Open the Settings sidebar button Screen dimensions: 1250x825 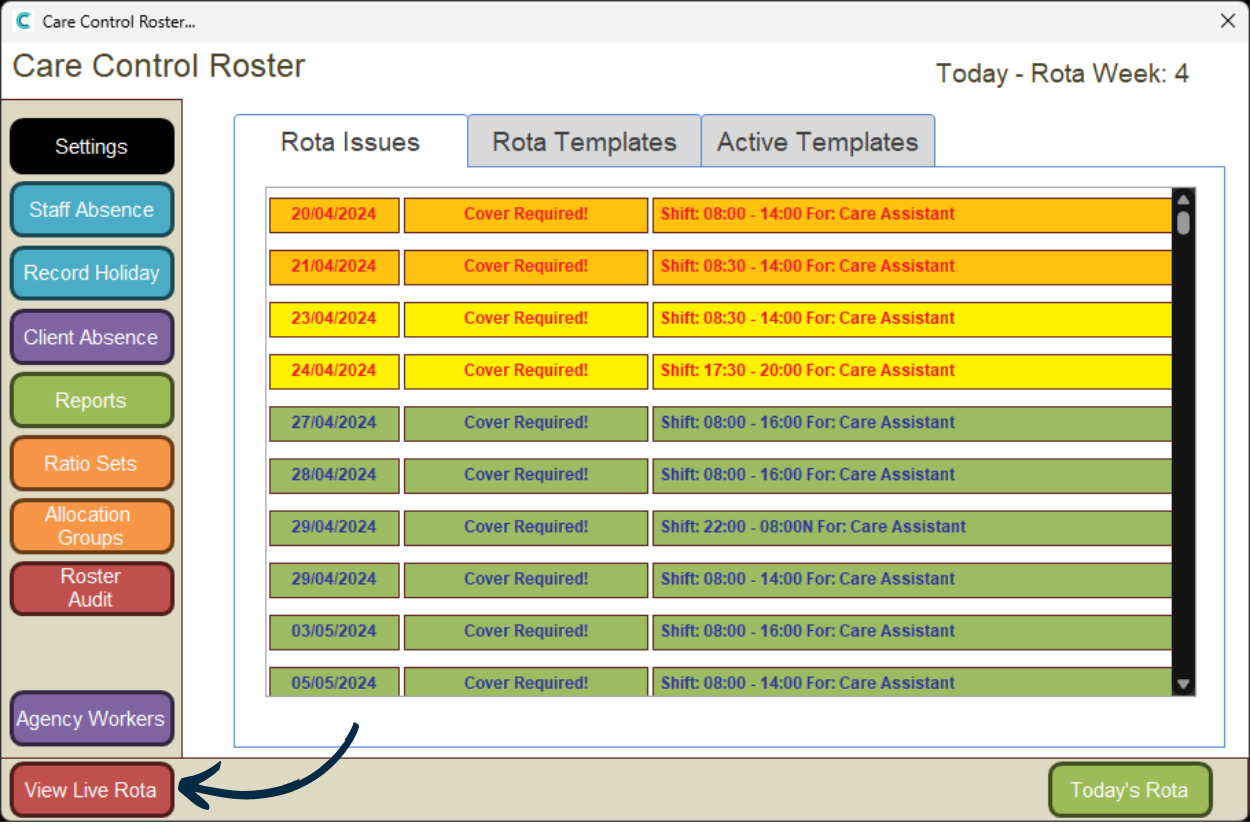[91, 147]
